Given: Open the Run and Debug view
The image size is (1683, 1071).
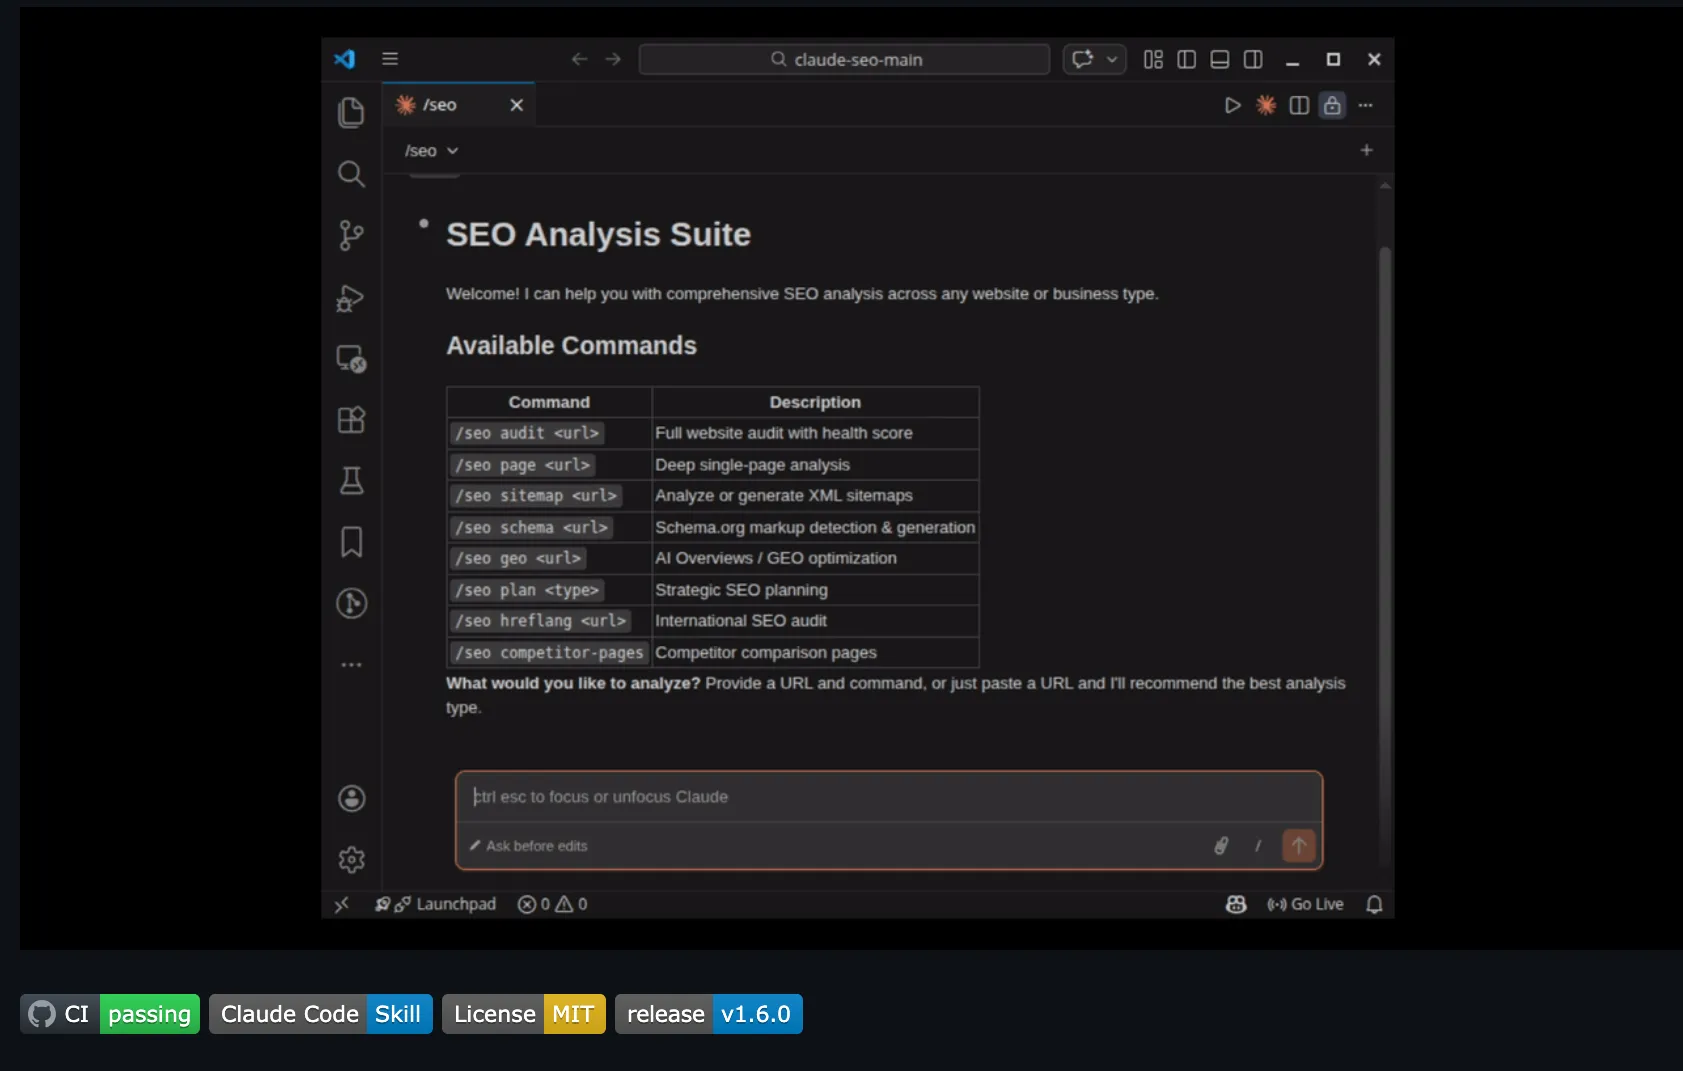Looking at the screenshot, I should click(351, 298).
